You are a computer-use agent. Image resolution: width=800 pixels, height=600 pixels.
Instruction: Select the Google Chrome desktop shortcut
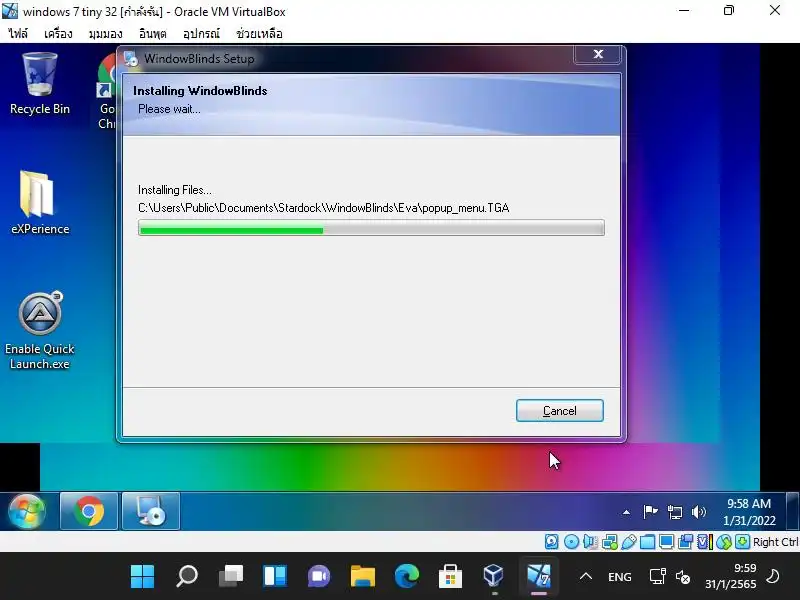coord(107,92)
